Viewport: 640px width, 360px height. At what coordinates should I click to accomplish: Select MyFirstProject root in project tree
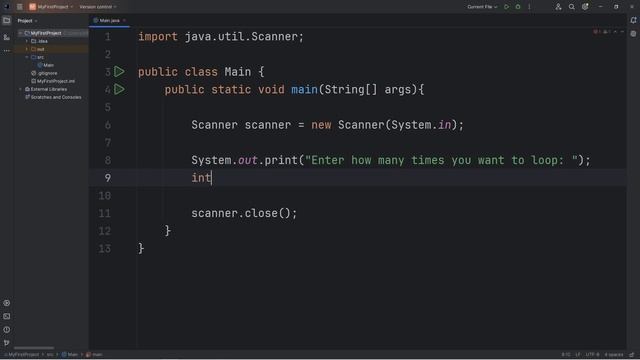point(46,33)
